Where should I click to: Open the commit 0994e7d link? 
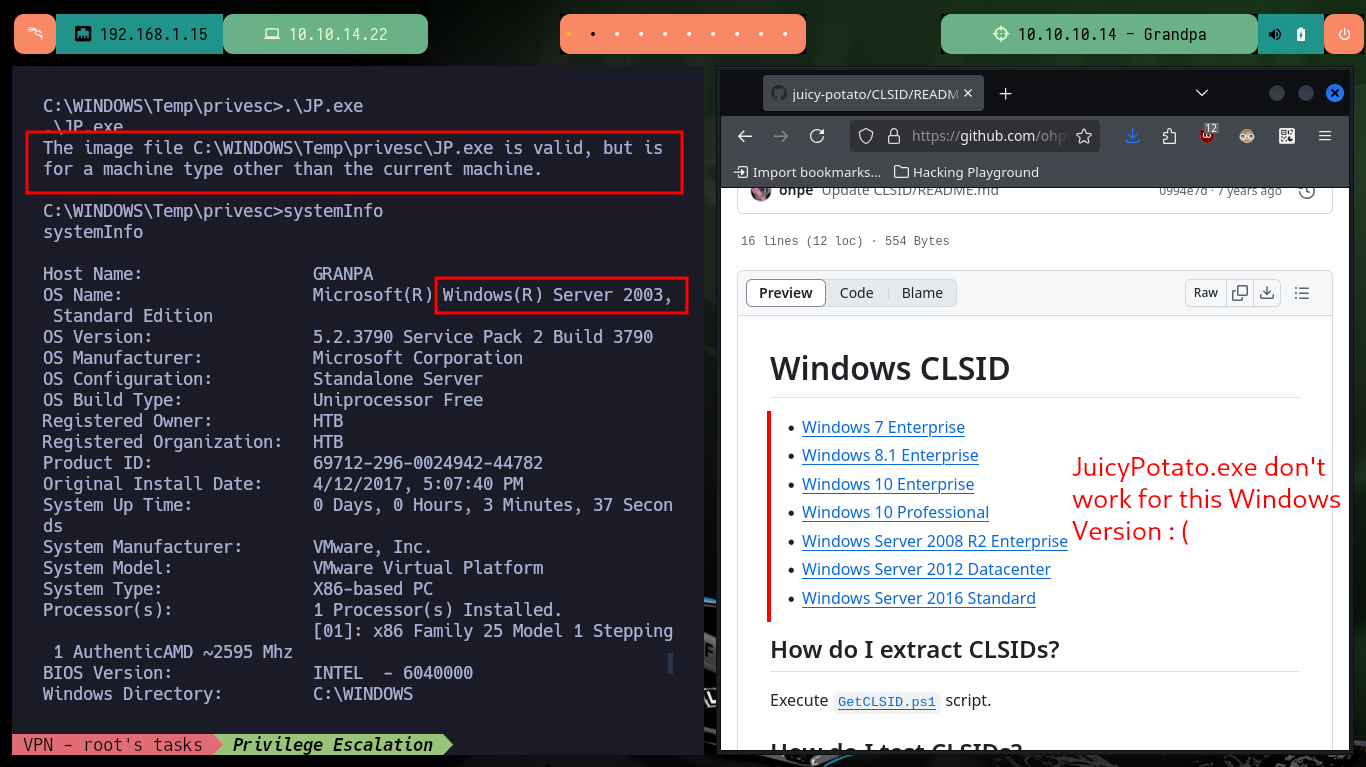coord(1181,191)
